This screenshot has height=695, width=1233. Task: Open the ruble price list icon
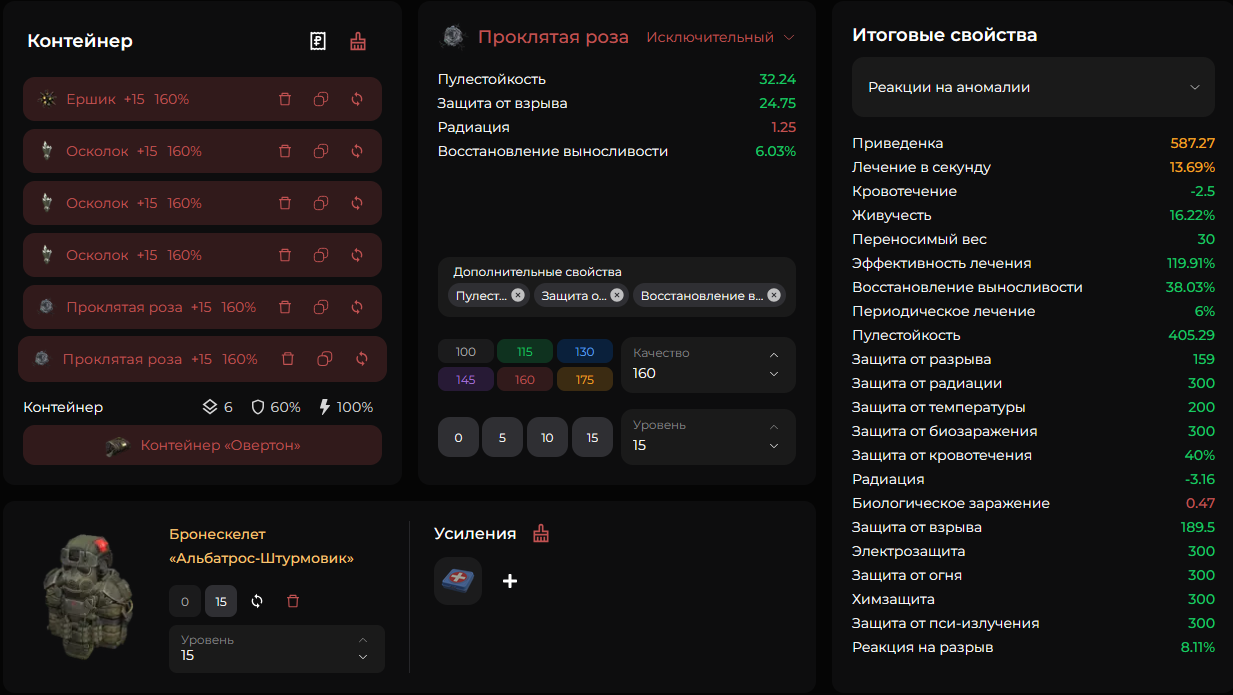coord(318,41)
